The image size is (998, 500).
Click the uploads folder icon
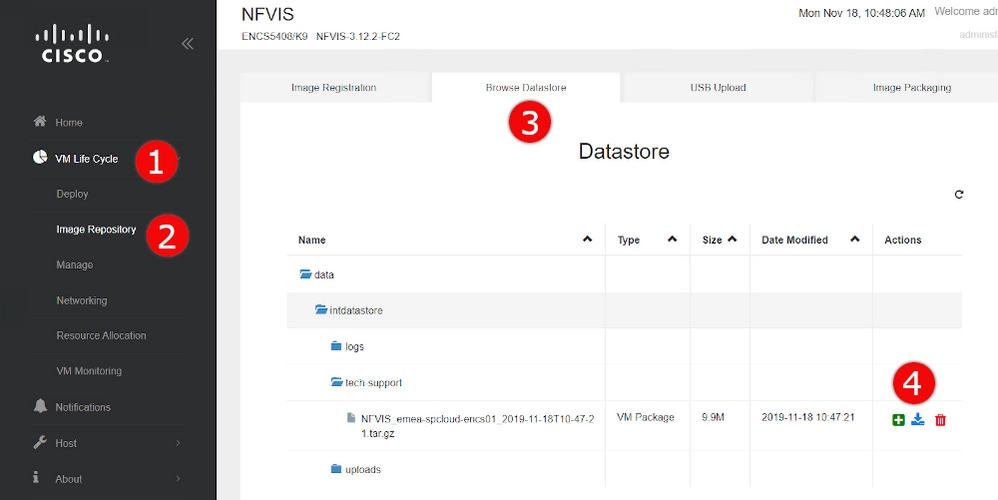click(x=337, y=469)
